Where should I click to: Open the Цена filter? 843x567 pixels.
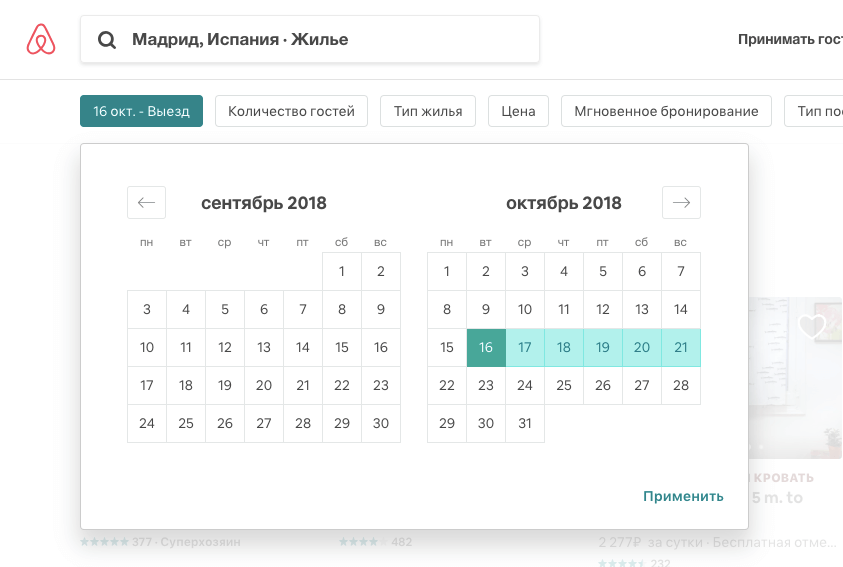click(518, 111)
